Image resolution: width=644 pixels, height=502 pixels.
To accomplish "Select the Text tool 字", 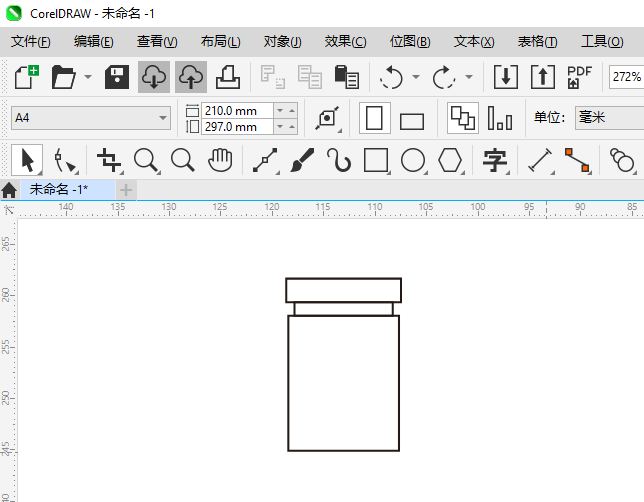I will (x=495, y=160).
